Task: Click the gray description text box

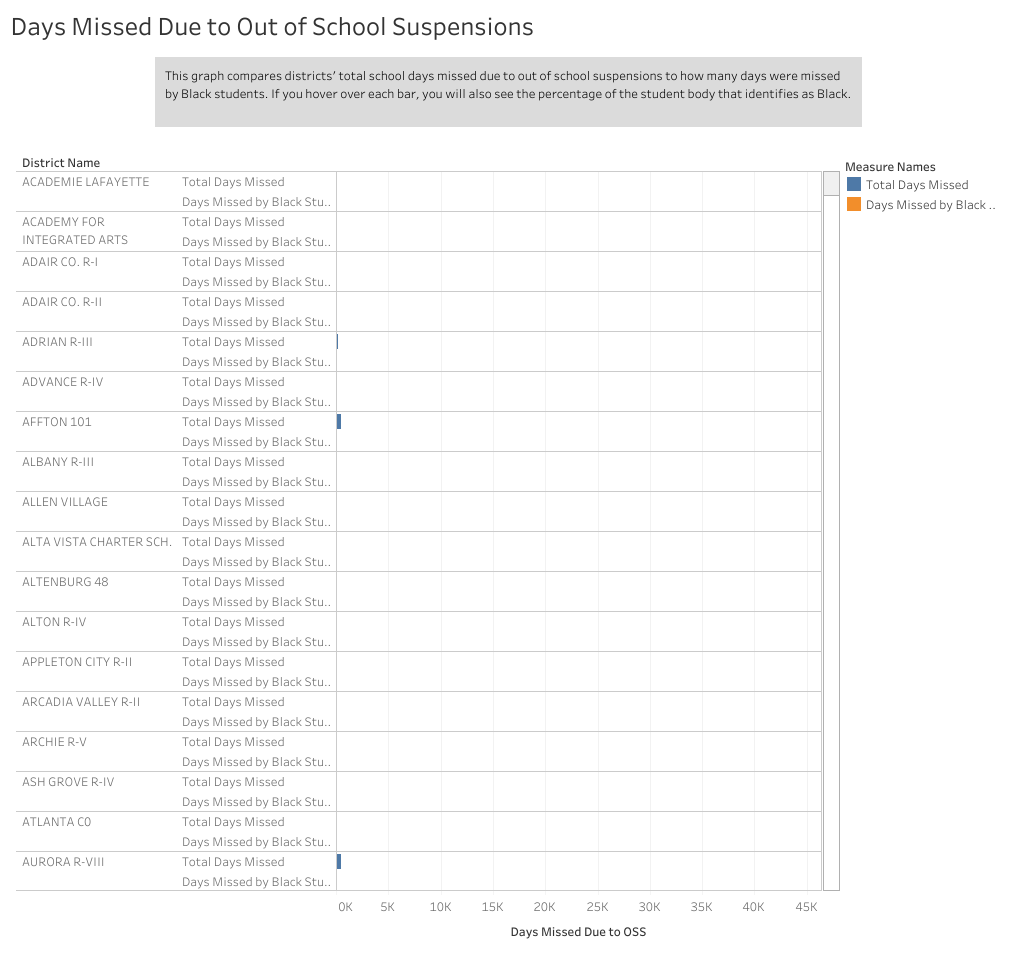Action: 508,91
